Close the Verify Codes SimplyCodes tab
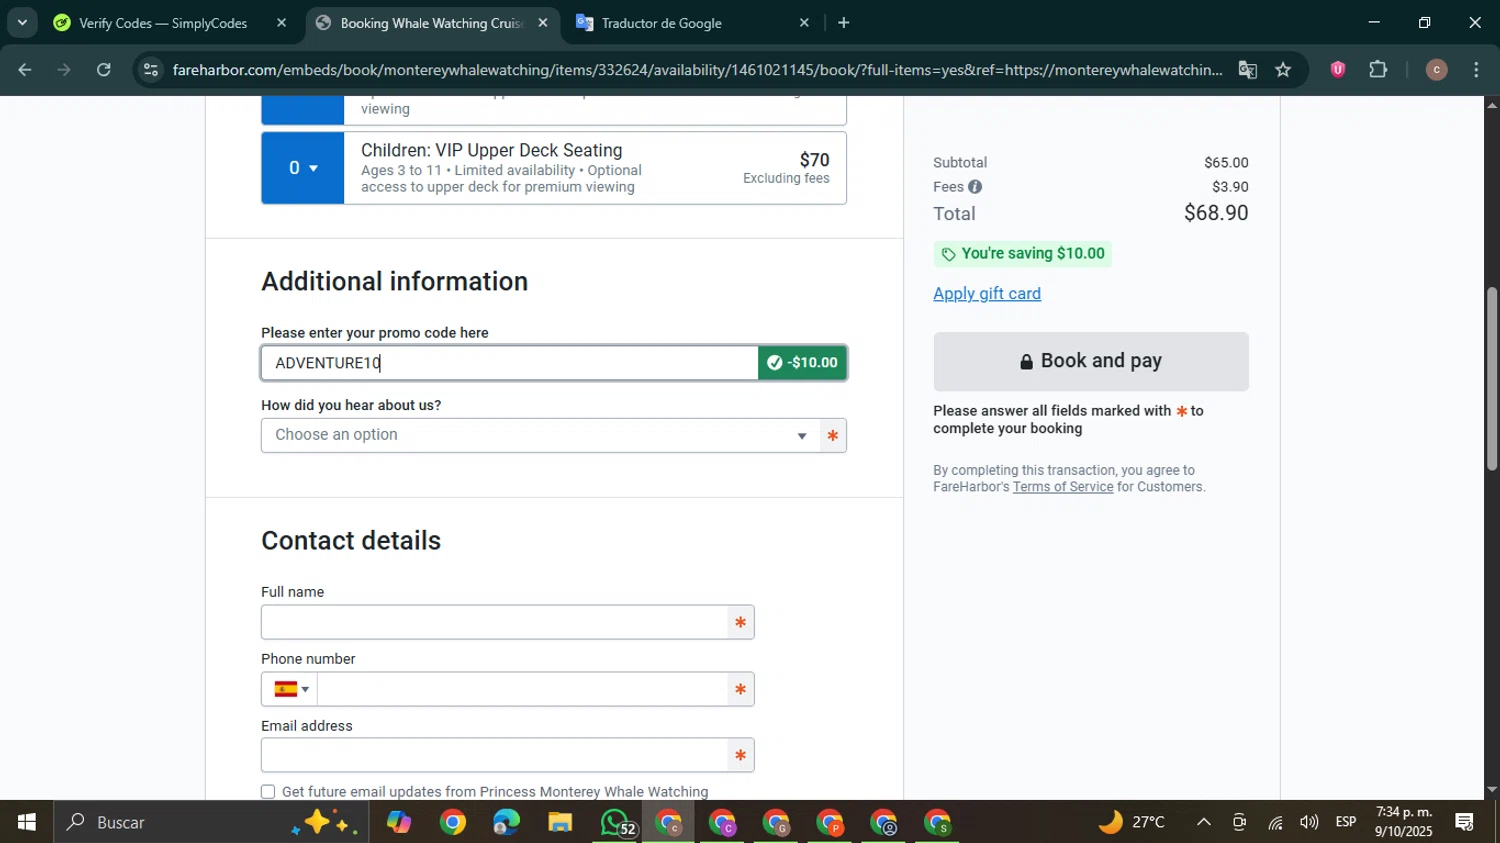 coord(282,22)
